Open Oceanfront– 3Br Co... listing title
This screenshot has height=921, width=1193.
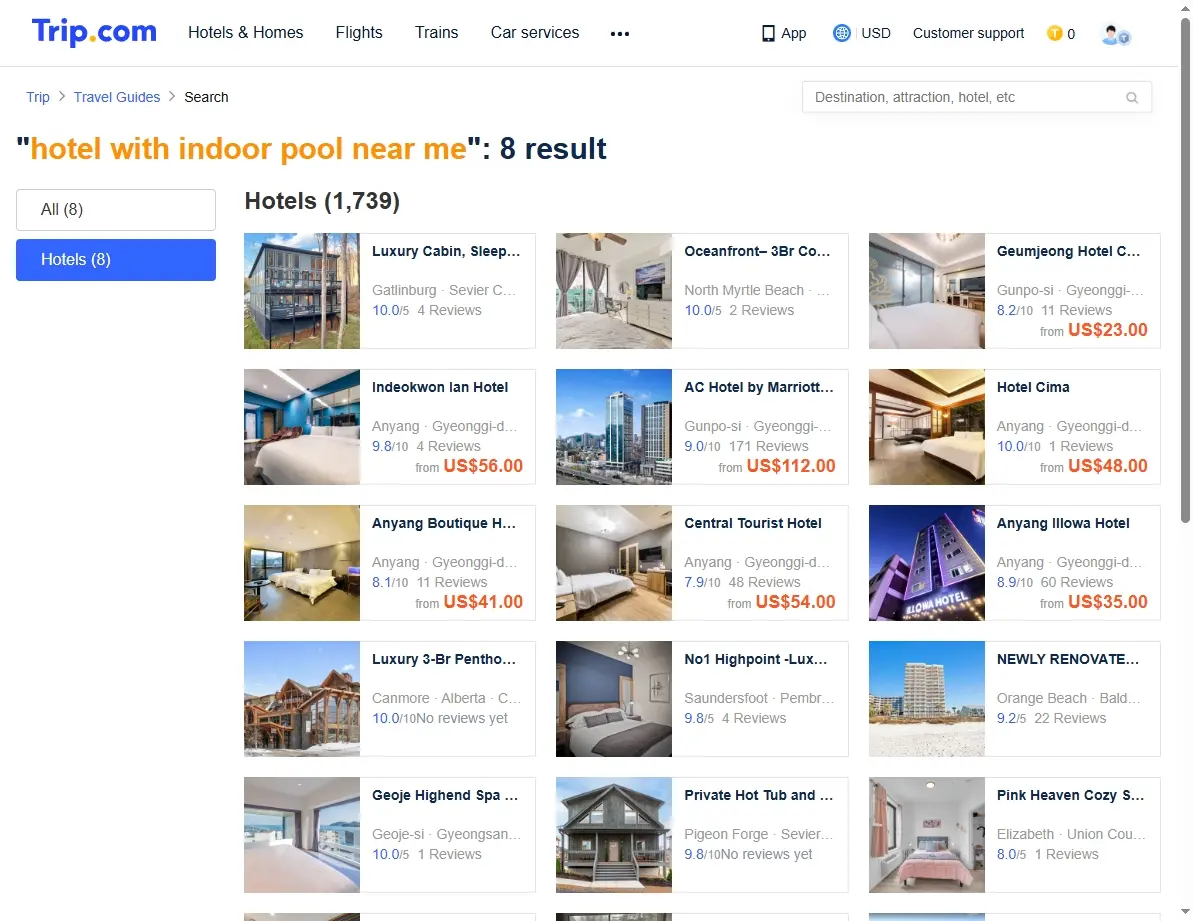point(757,252)
